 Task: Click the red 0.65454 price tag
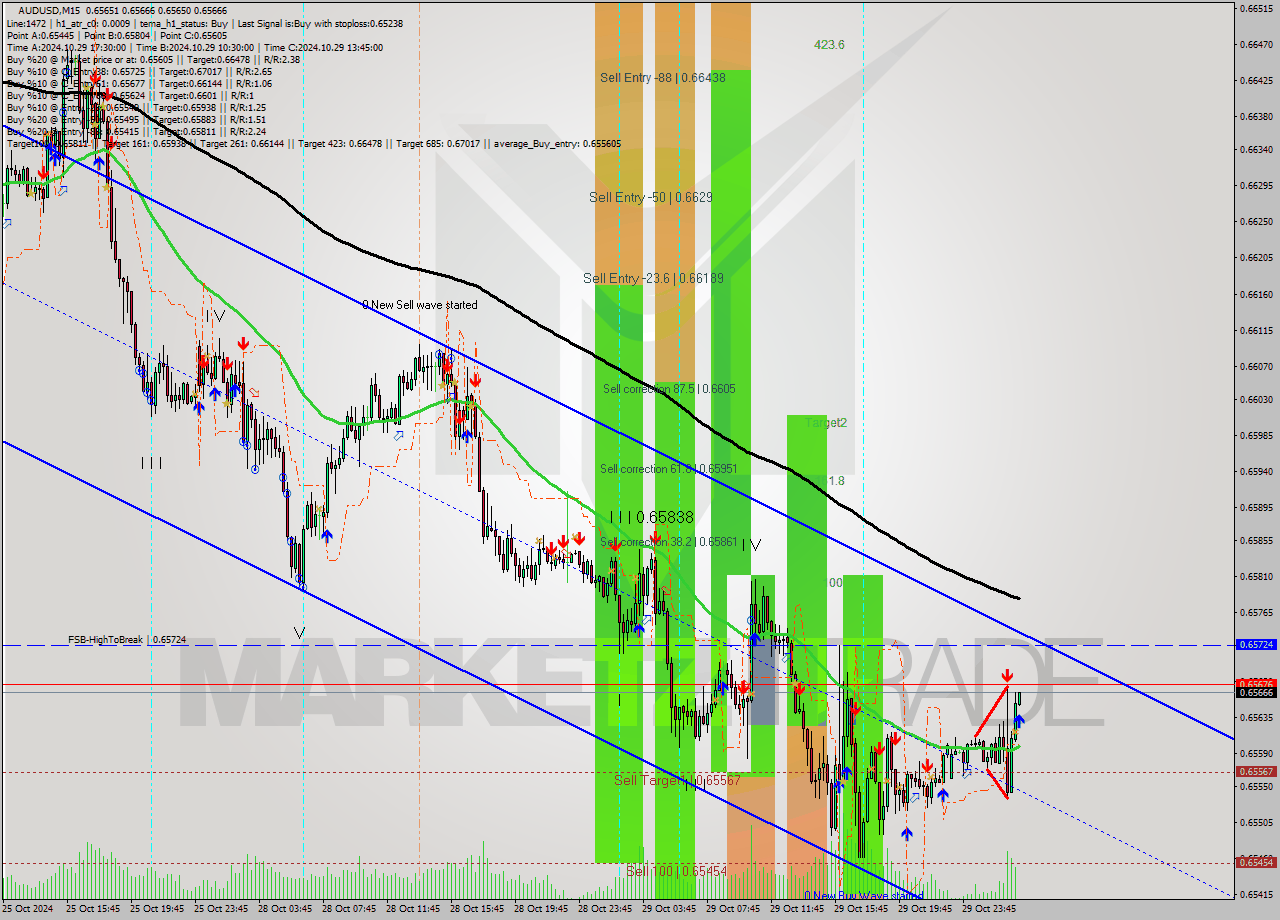point(1256,862)
